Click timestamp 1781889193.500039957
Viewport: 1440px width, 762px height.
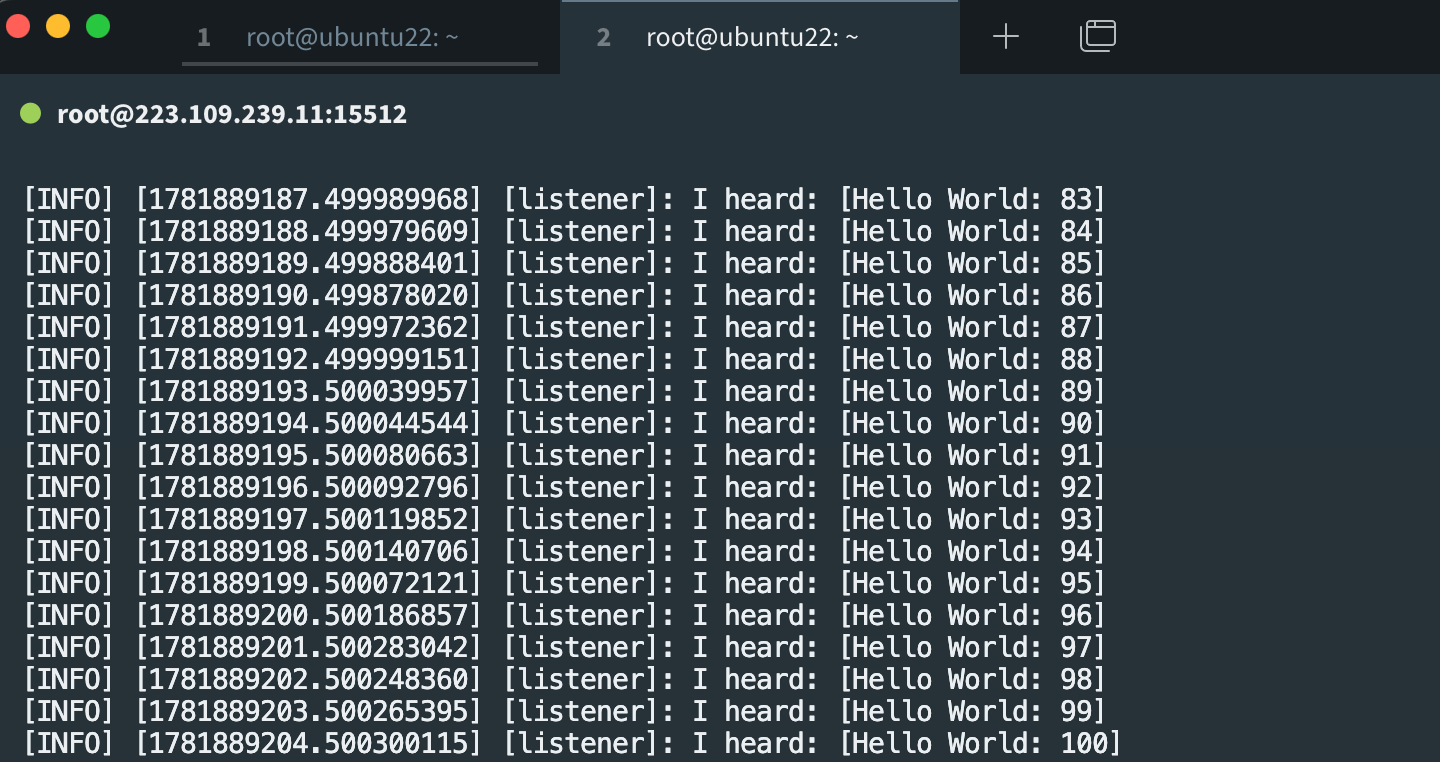tap(308, 391)
